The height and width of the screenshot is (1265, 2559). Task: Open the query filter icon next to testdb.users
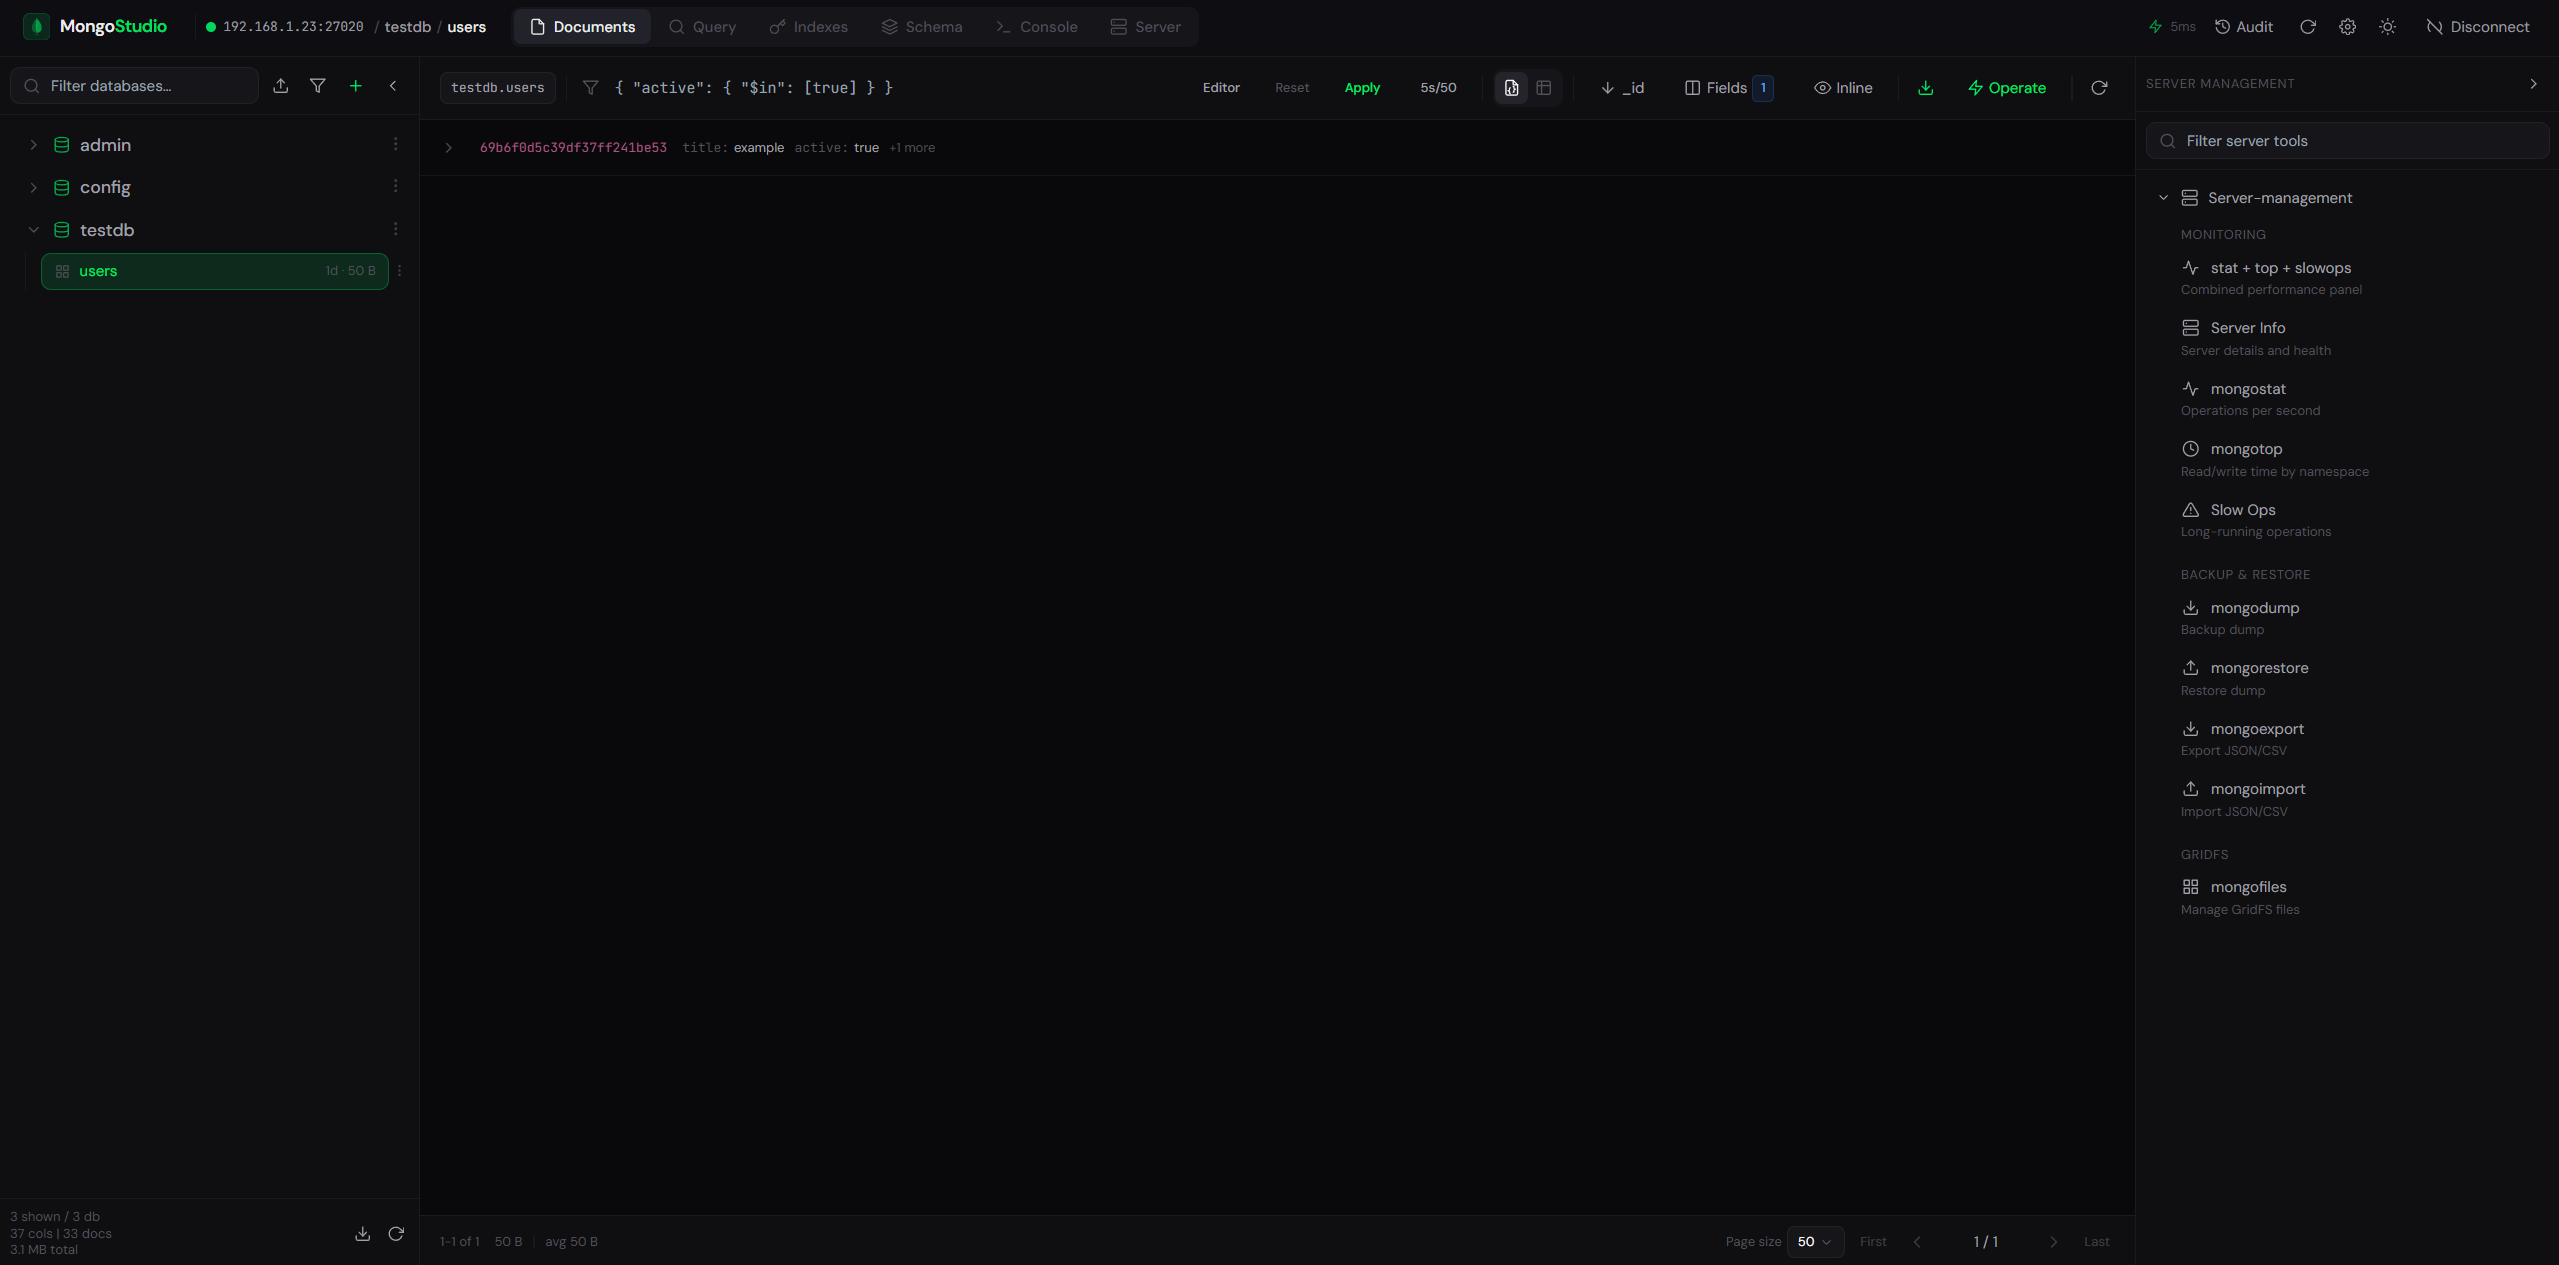590,88
